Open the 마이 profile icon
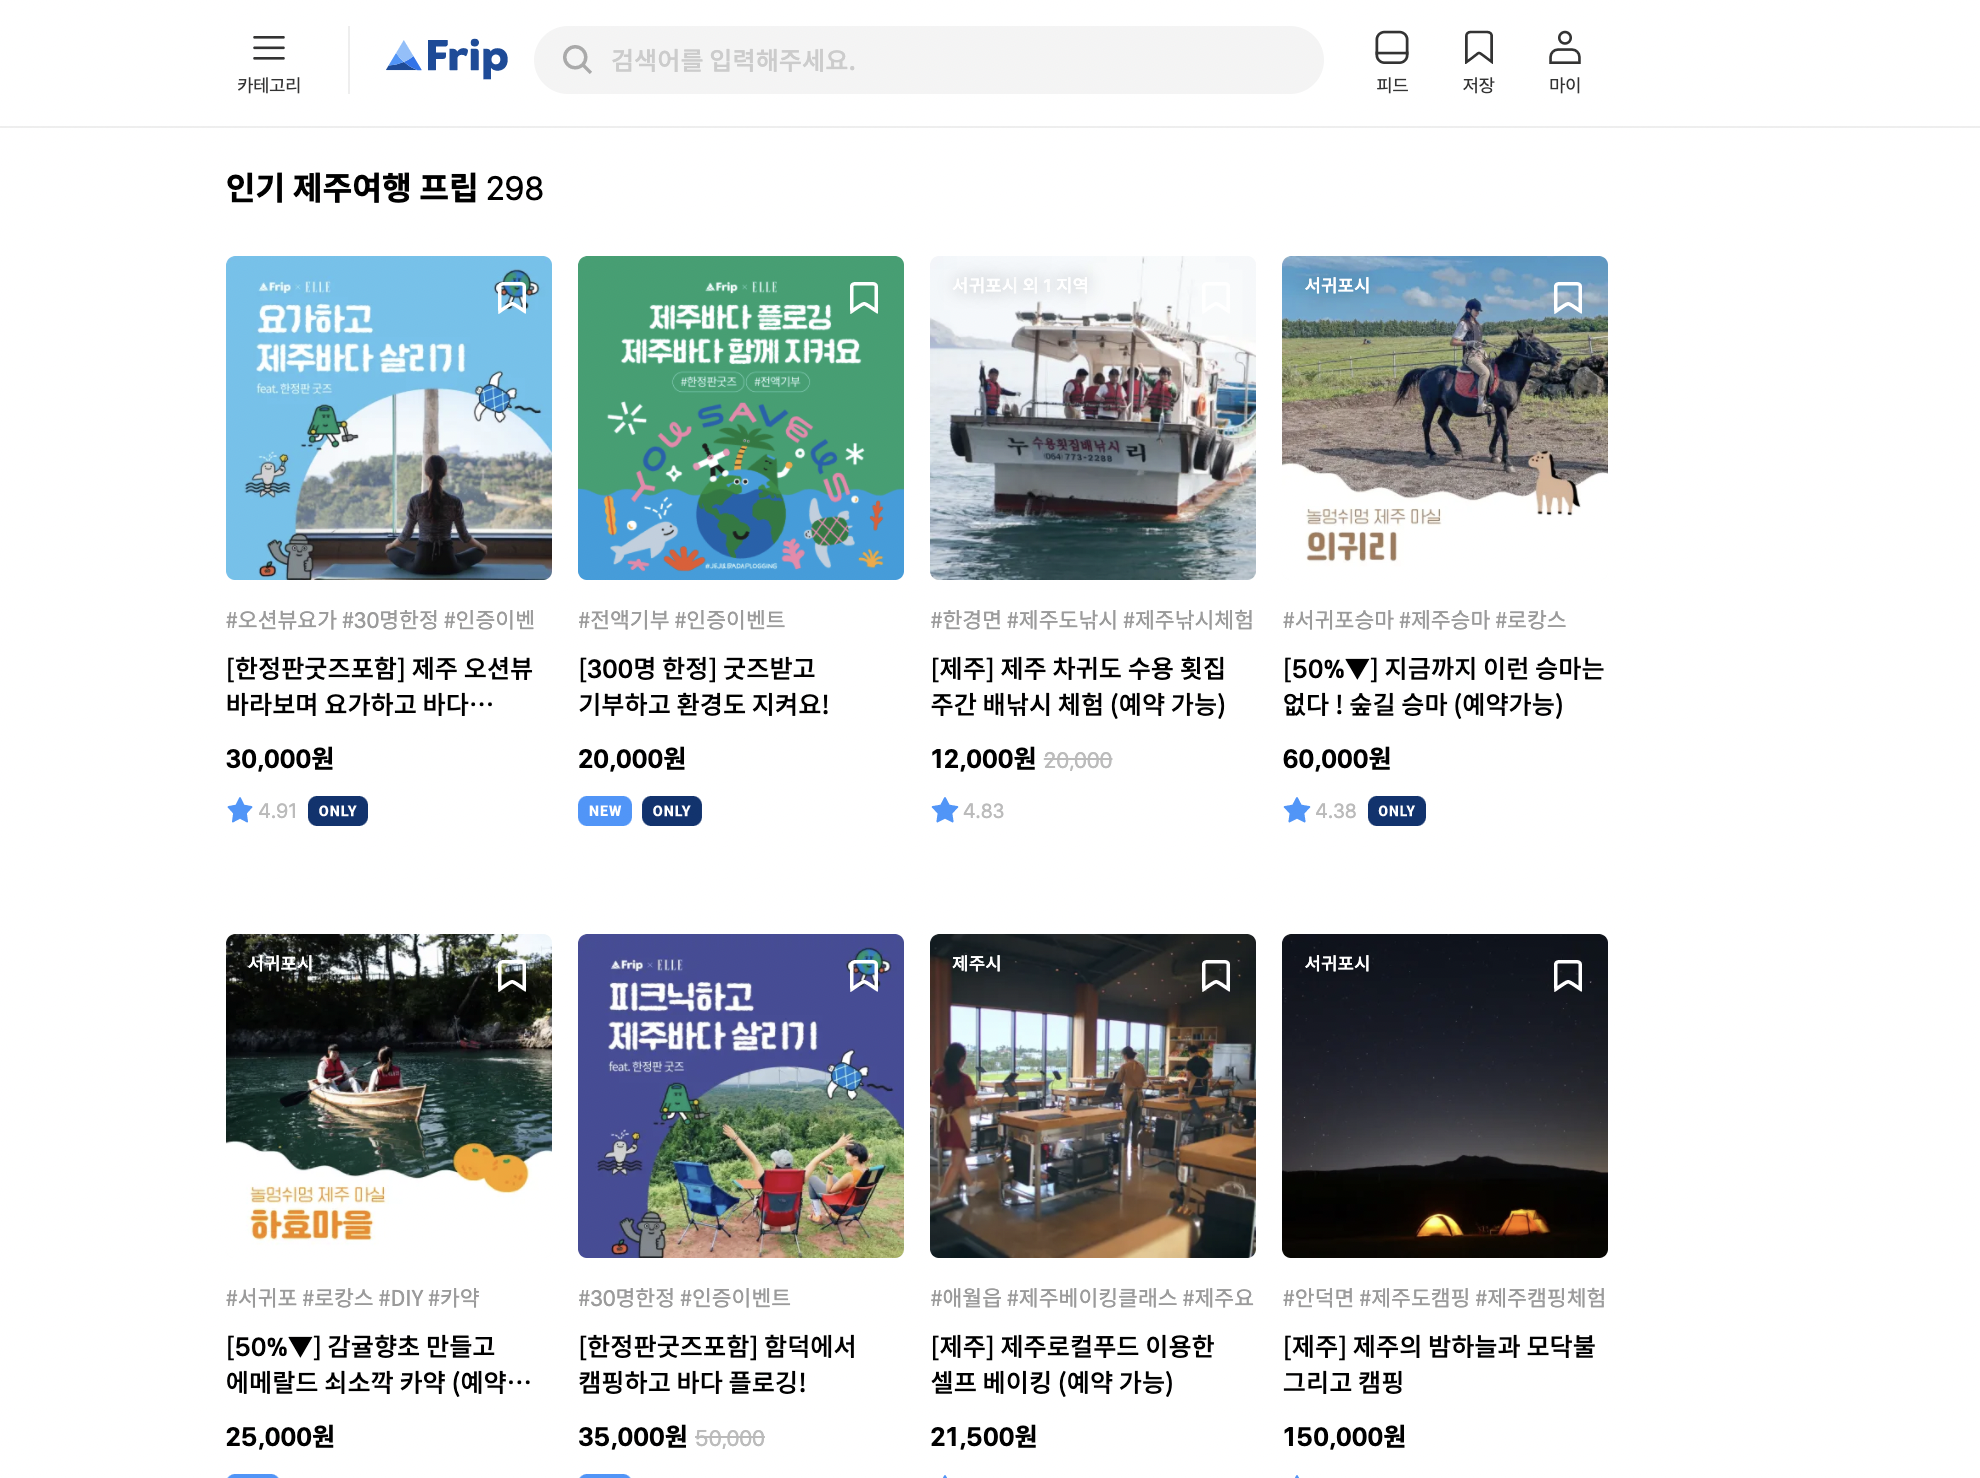 (x=1564, y=62)
